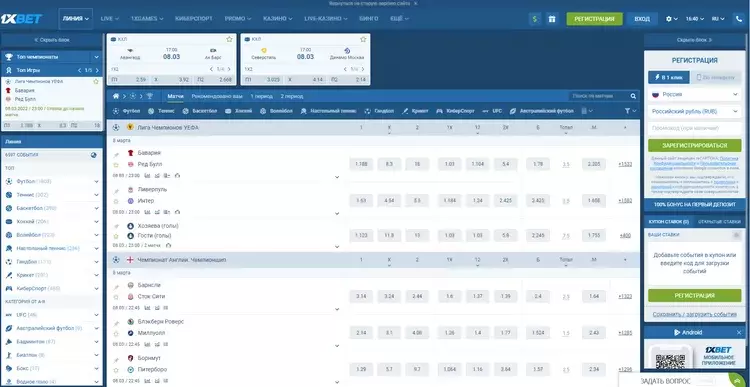Click previous arrow in Топ Игры
This screenshot has height=387, width=750.
tap(79, 70)
